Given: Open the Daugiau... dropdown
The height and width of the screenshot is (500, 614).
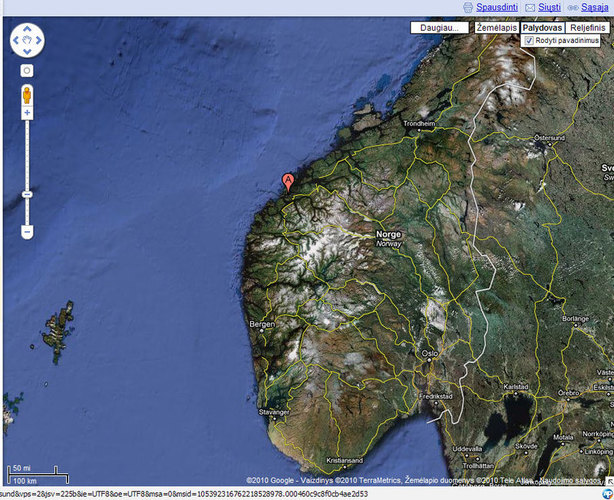Looking at the screenshot, I should click(x=439, y=28).
